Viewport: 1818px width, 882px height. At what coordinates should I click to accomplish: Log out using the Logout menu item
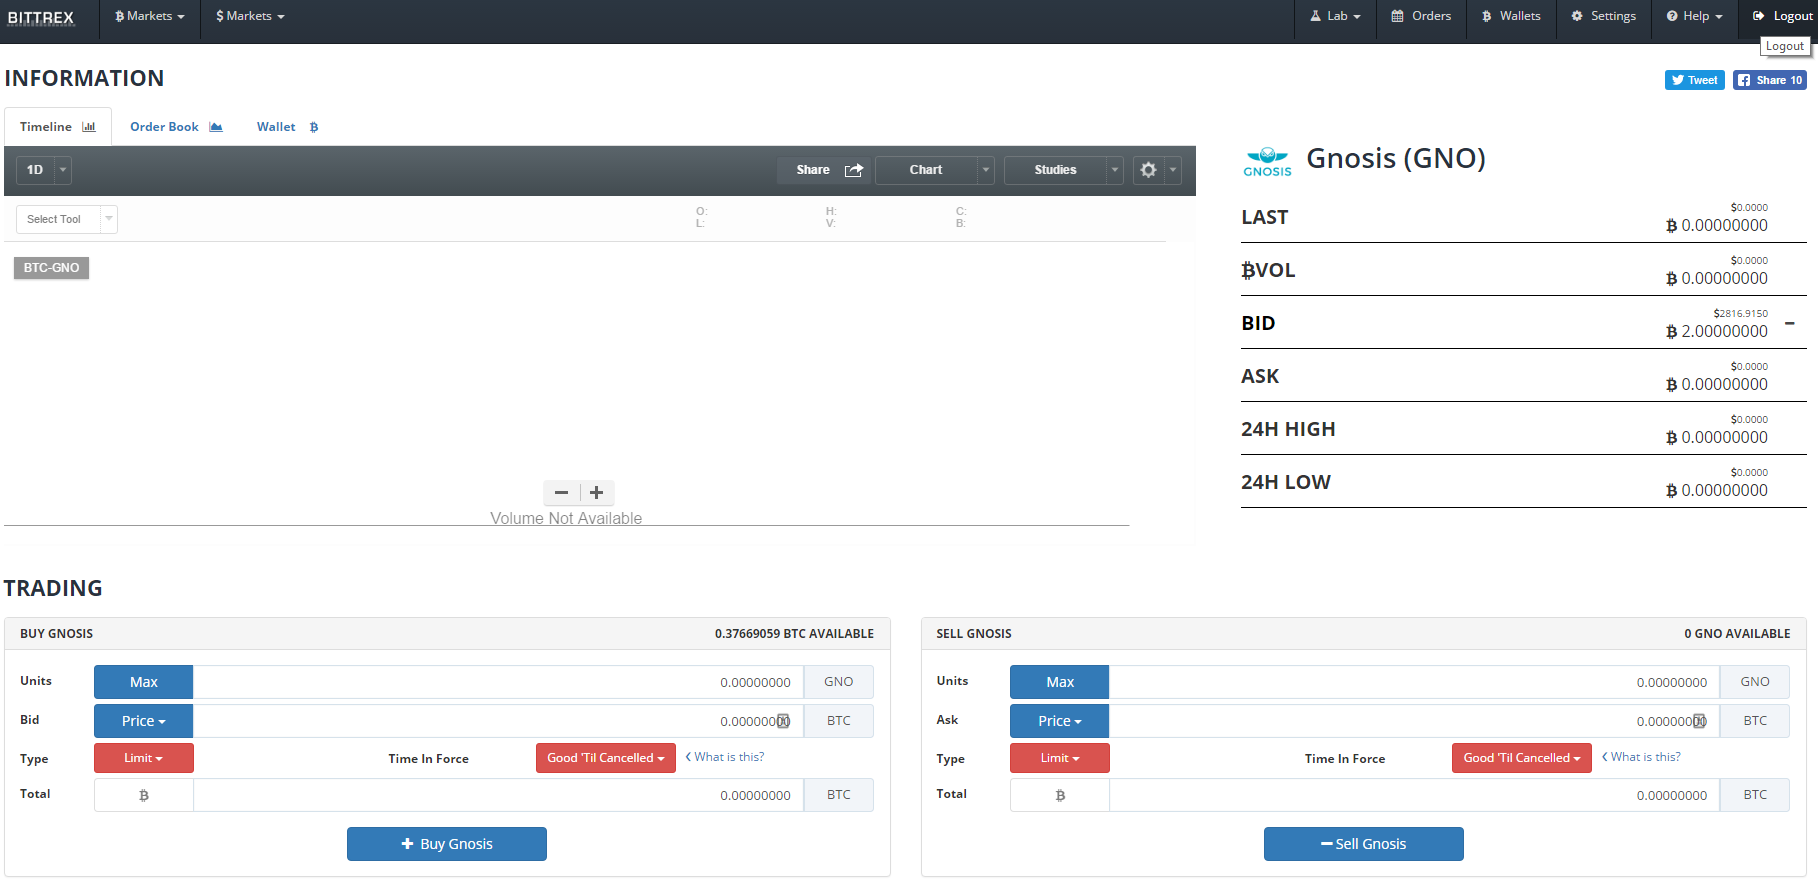click(x=1782, y=16)
